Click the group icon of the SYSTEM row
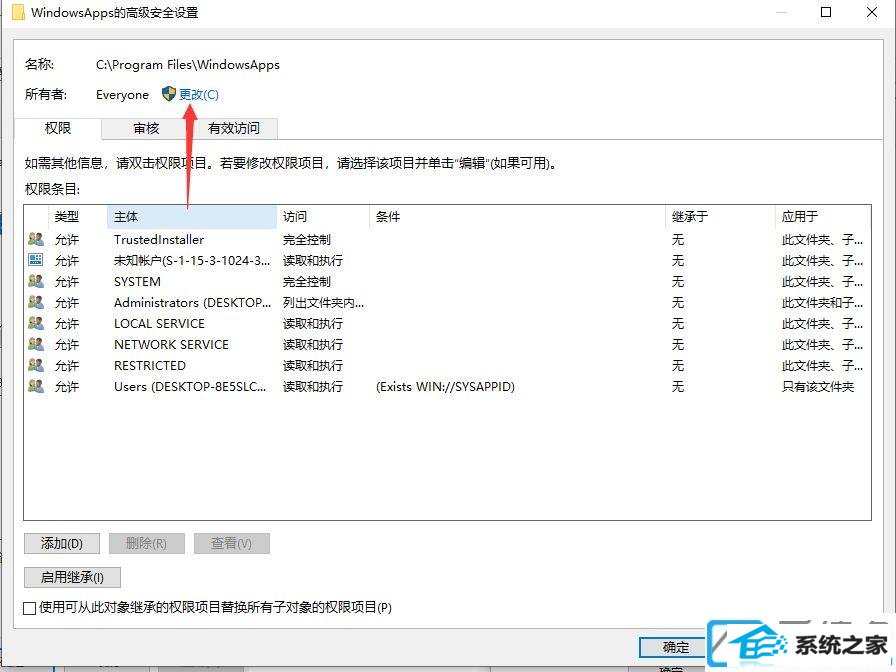The width and height of the screenshot is (896, 672). point(35,281)
